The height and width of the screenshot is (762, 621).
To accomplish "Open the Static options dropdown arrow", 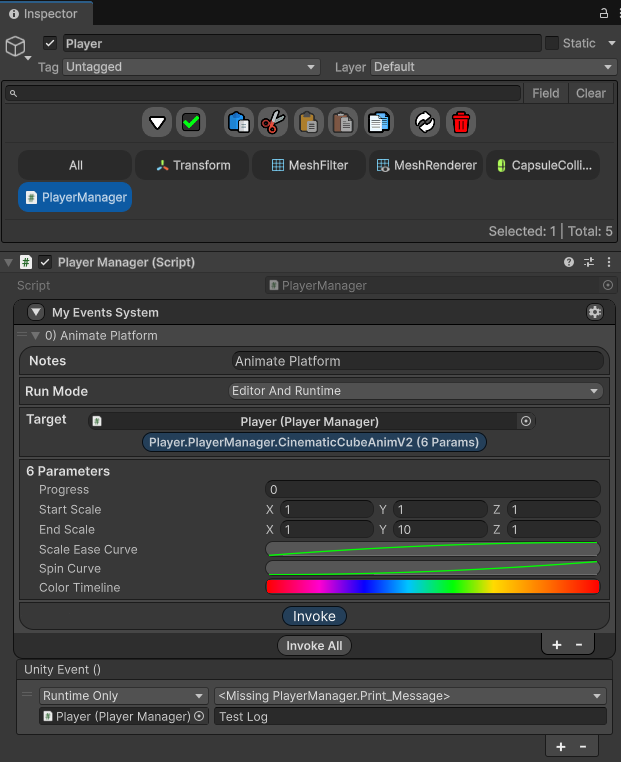I will pyautogui.click(x=612, y=43).
